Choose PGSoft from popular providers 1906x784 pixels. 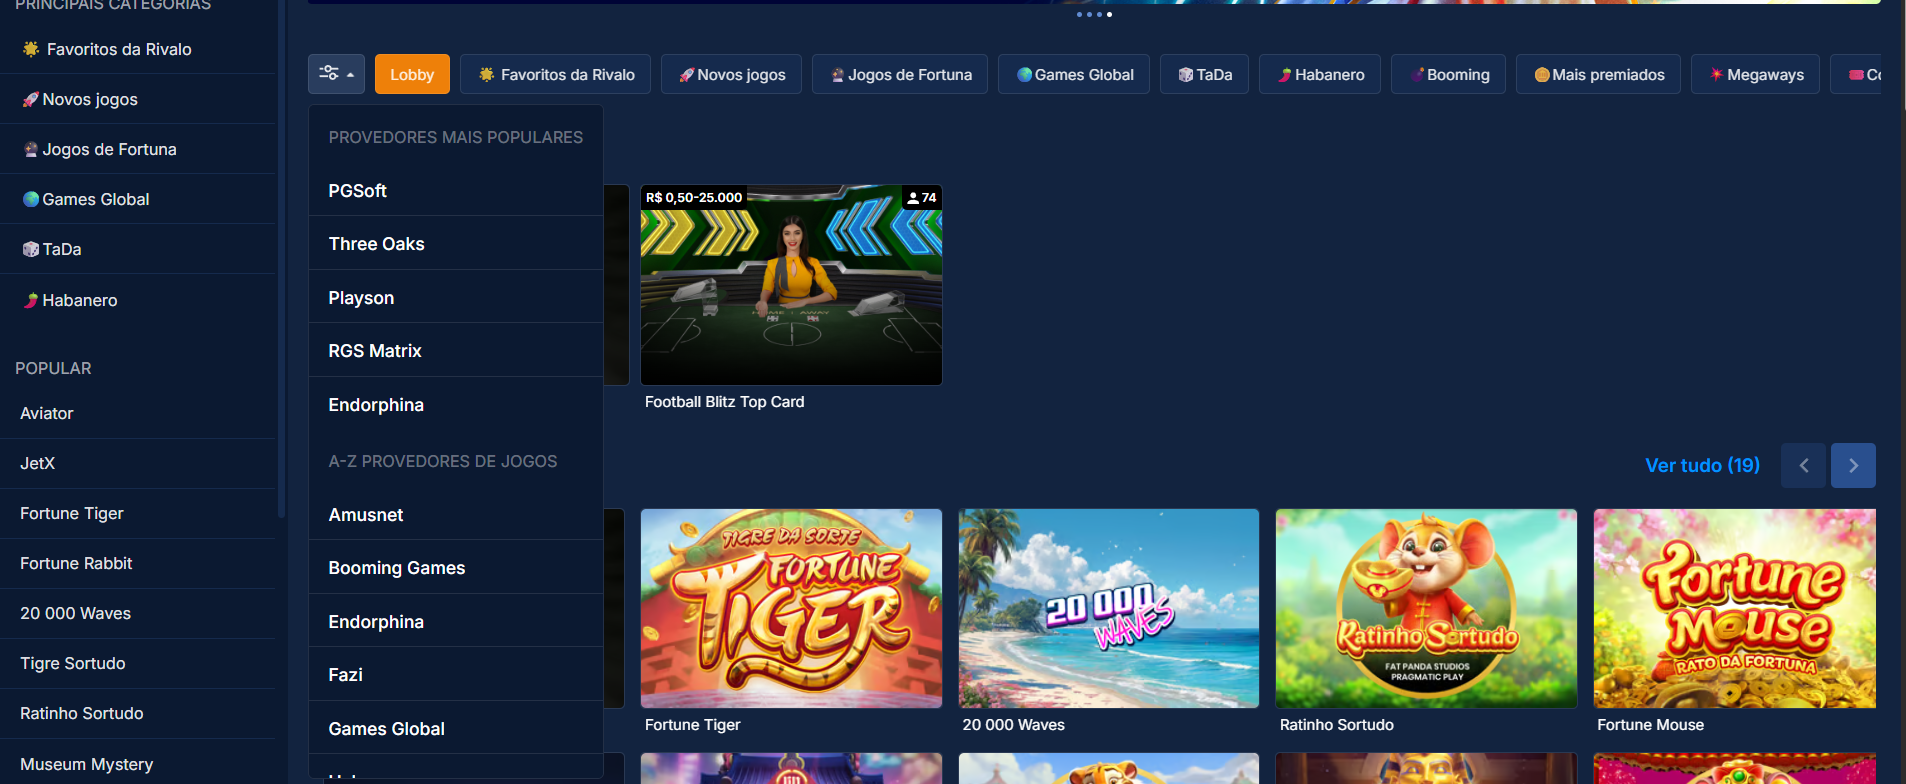point(357,191)
